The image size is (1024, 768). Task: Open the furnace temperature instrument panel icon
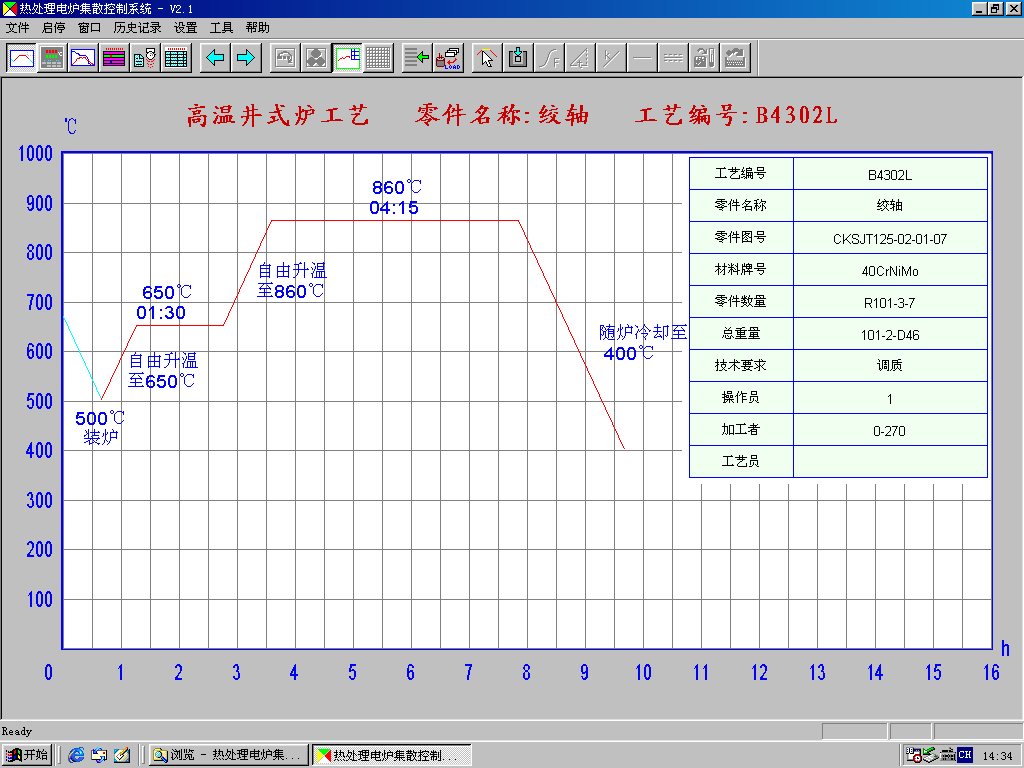[53, 58]
